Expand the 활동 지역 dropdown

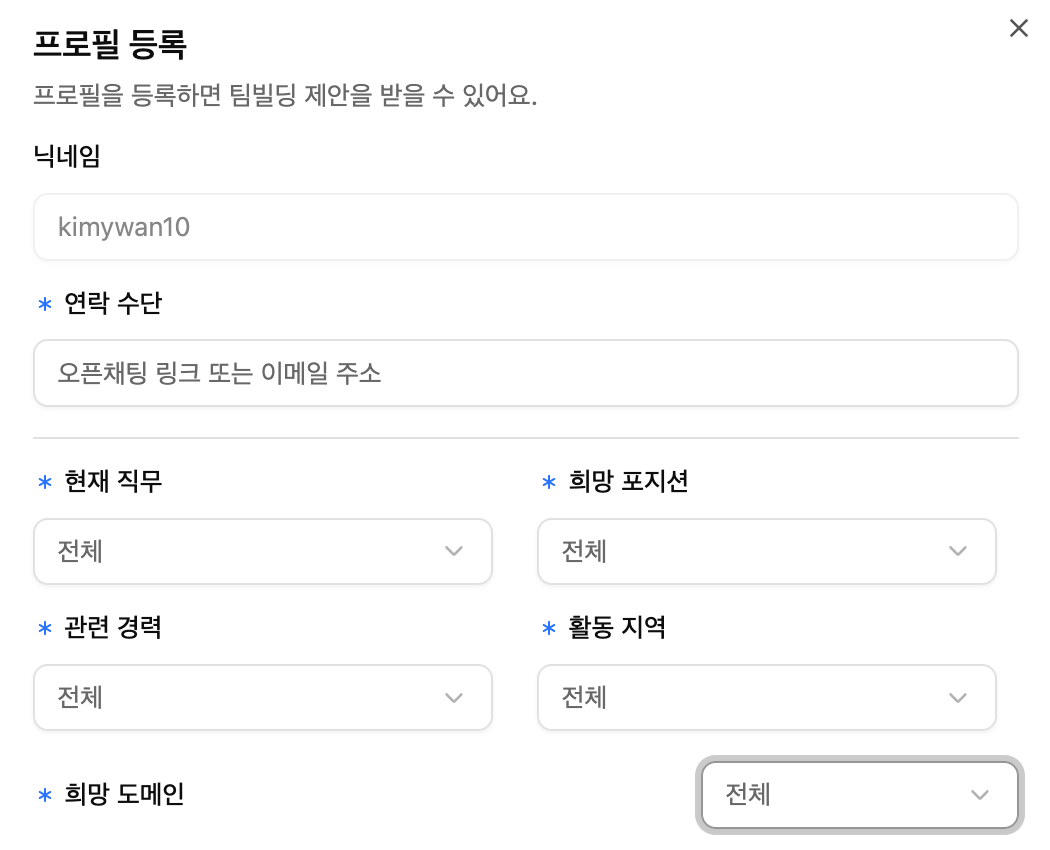tap(766, 697)
